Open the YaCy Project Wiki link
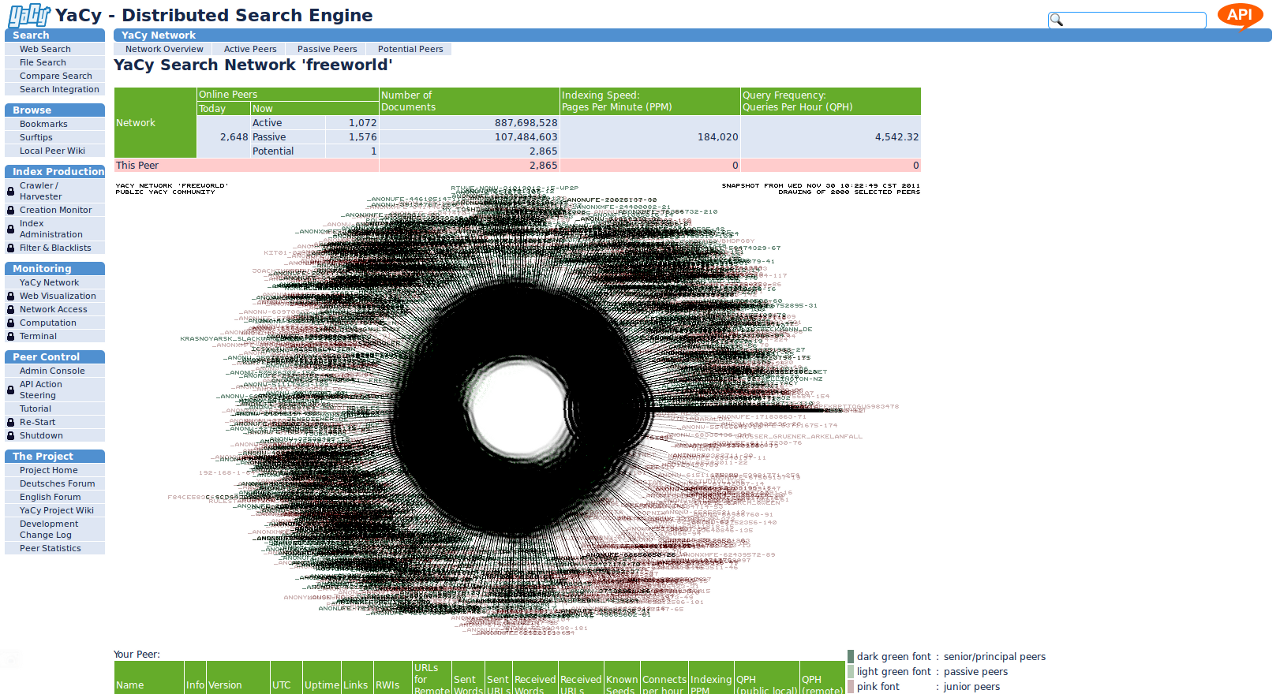Viewport: 1280px width, 694px height. [56, 510]
